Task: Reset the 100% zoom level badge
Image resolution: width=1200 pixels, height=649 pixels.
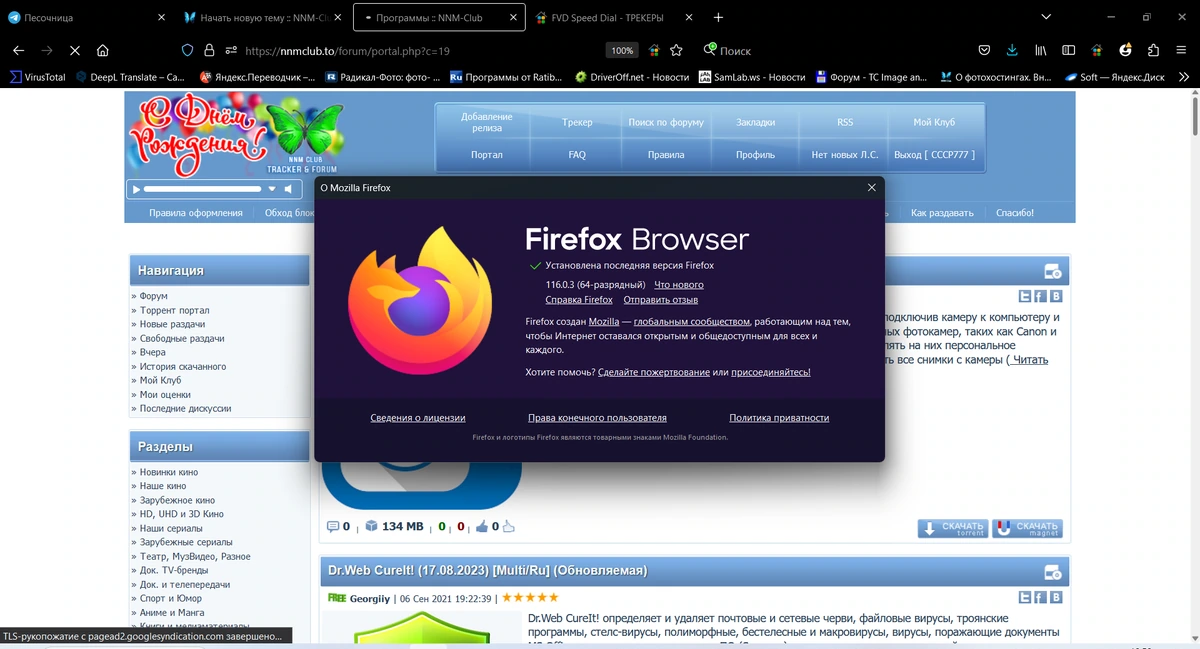Action: click(622, 50)
